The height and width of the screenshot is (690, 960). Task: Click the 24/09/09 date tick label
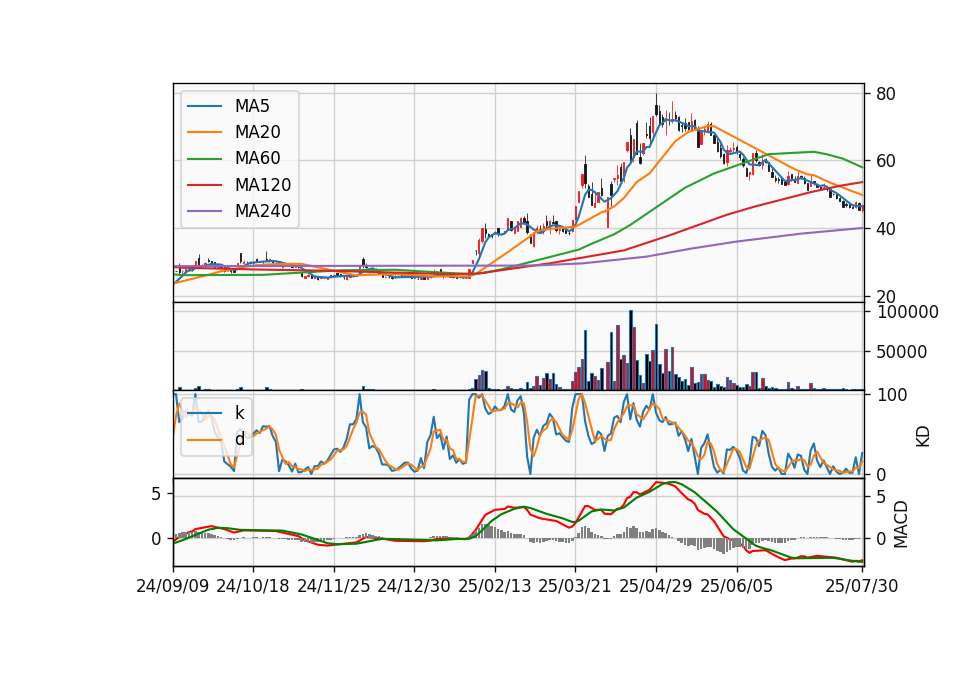(173, 586)
